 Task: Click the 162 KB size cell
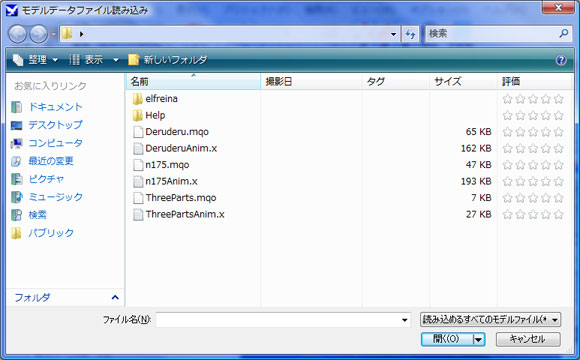click(x=476, y=148)
